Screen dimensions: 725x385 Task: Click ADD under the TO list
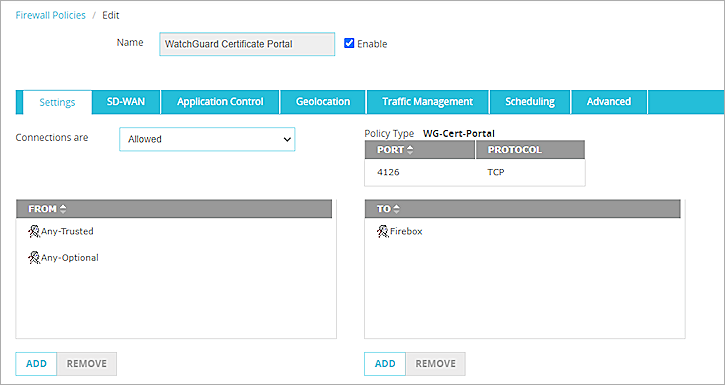click(x=385, y=364)
